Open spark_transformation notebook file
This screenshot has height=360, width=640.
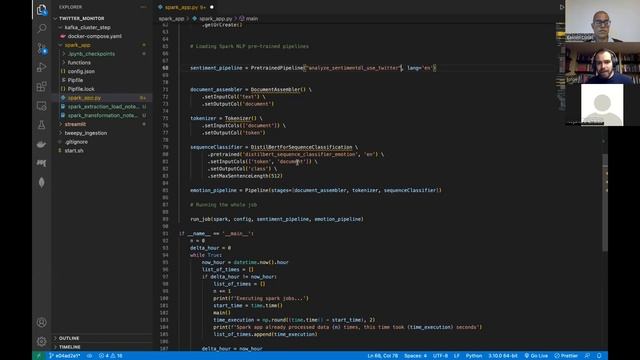coord(103,116)
